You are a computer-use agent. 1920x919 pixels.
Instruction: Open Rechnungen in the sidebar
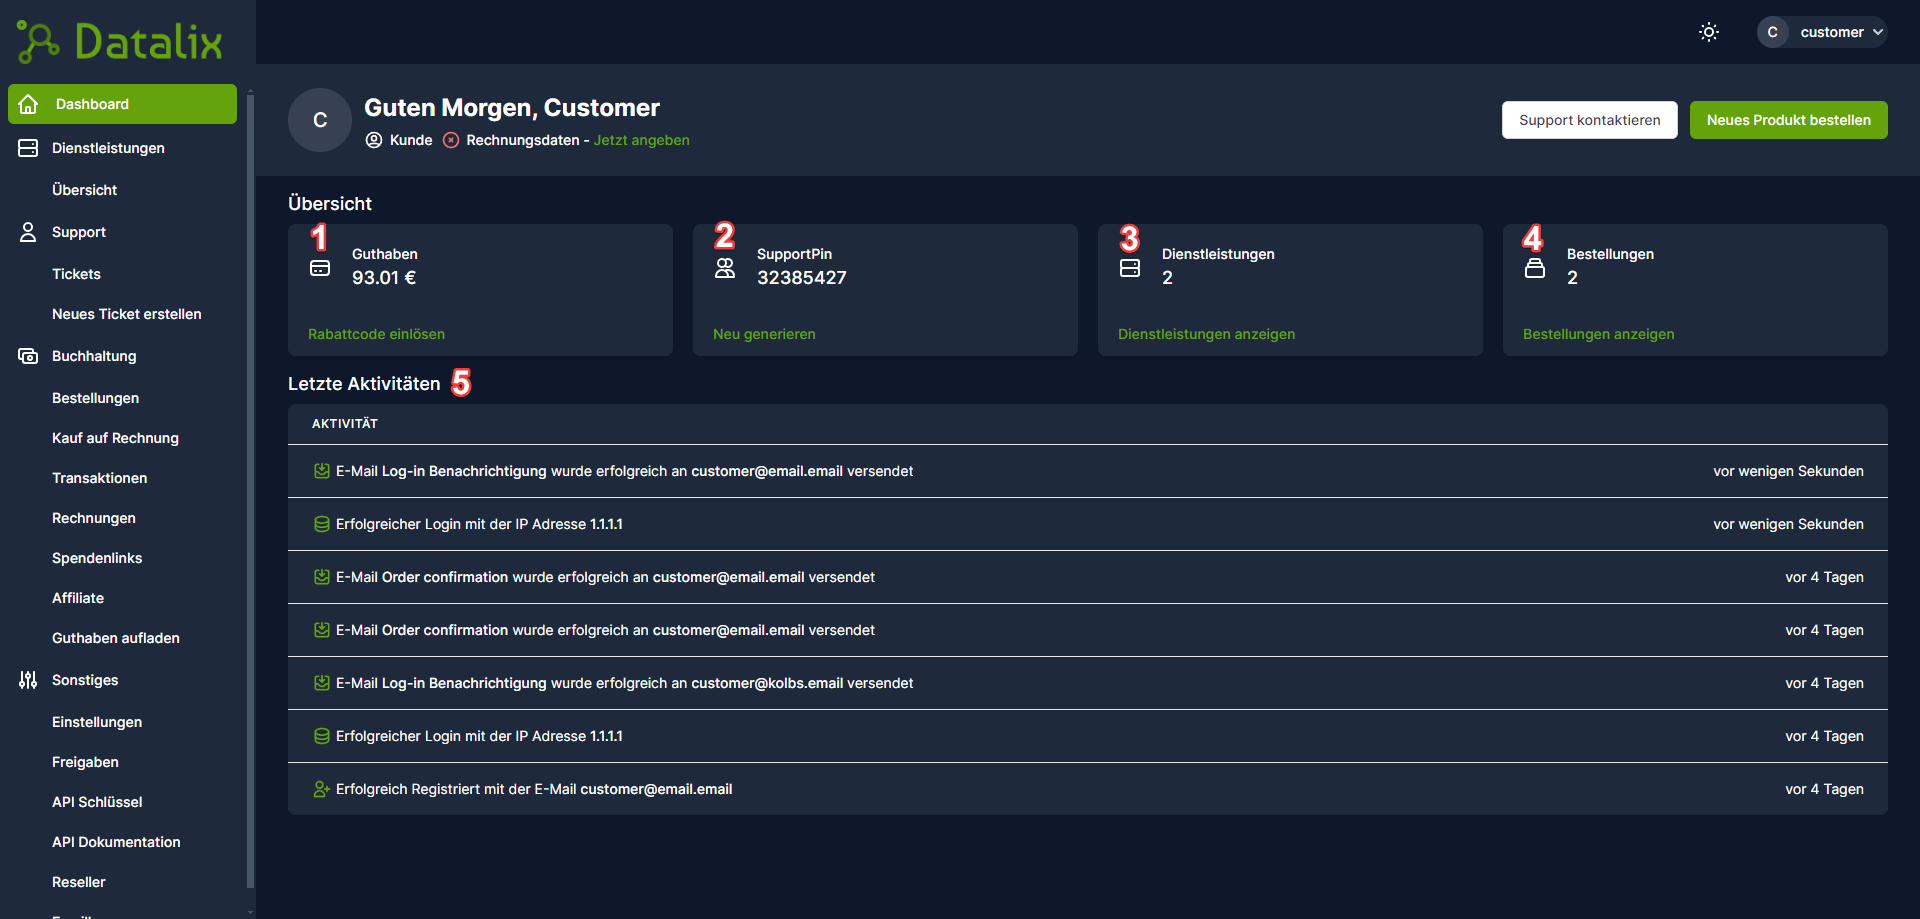pyautogui.click(x=94, y=518)
